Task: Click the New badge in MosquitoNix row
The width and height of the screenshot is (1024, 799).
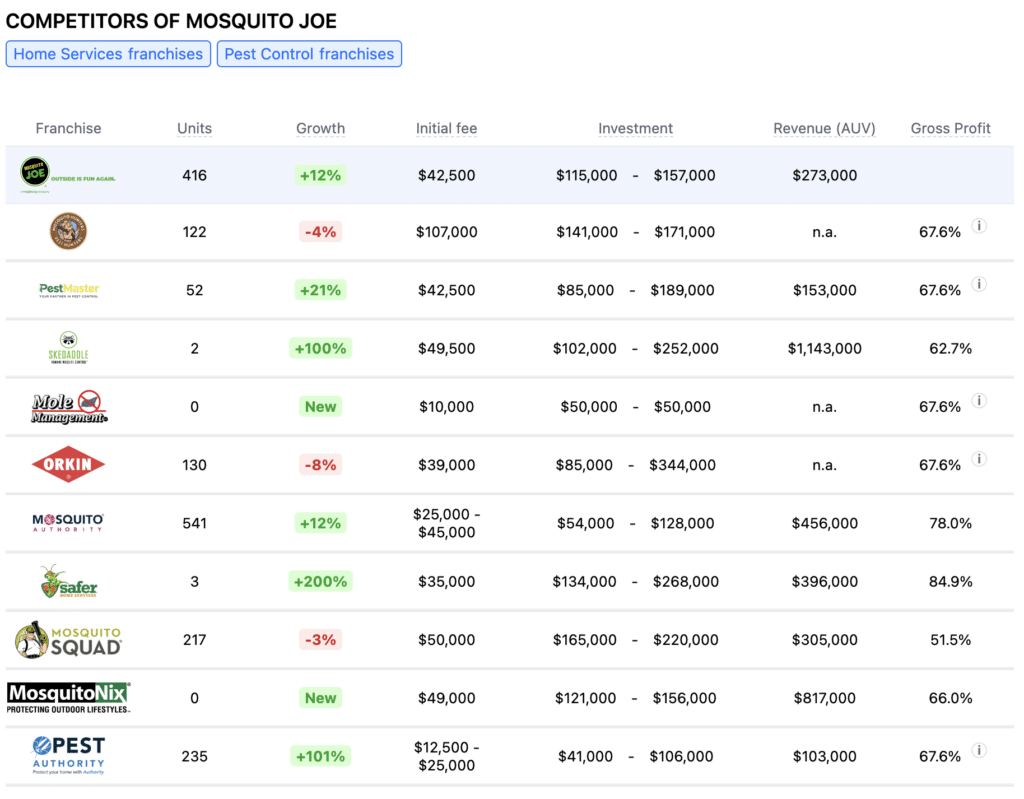Action: click(320, 698)
